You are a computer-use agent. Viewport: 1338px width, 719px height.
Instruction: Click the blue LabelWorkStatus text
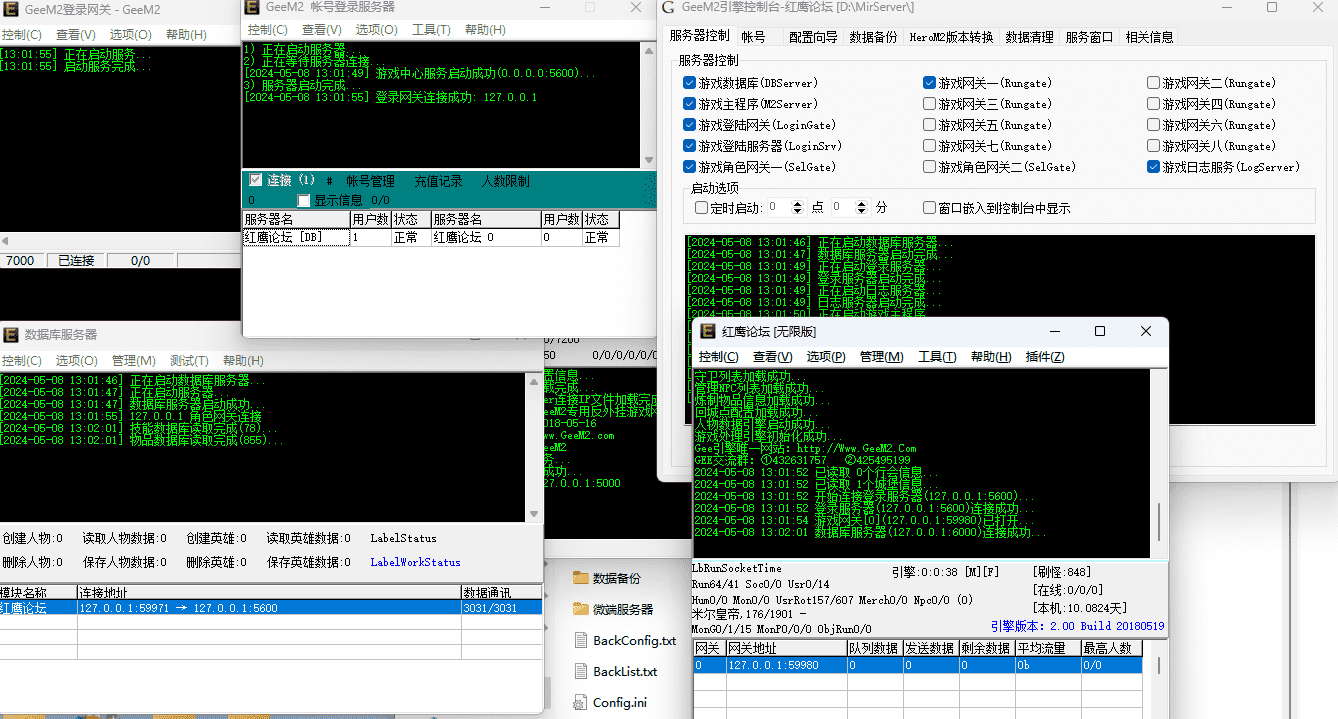pyautogui.click(x=415, y=562)
